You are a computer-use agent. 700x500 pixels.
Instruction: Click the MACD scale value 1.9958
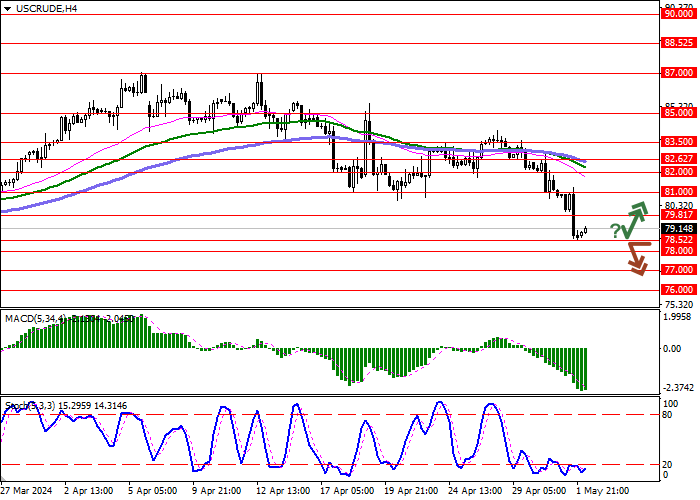point(678,317)
